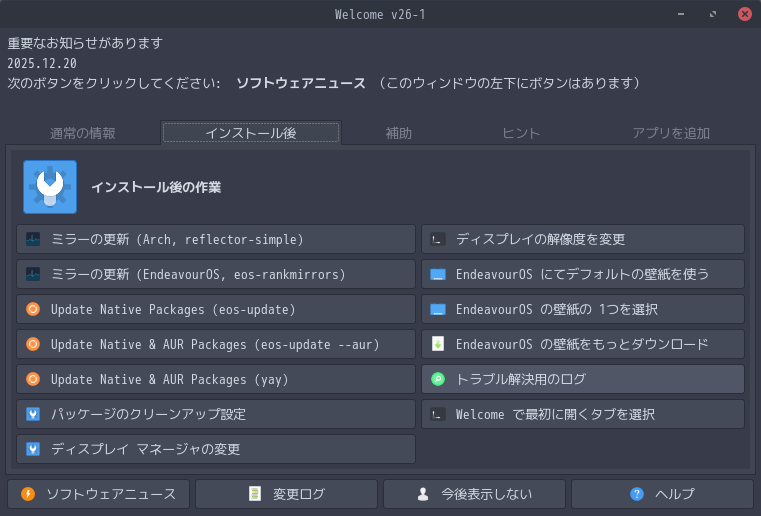The width and height of the screenshot is (761, 516).
Task: Click the ミラーの更新 (Arch, reflector-simple) icon
Action: tap(33, 240)
